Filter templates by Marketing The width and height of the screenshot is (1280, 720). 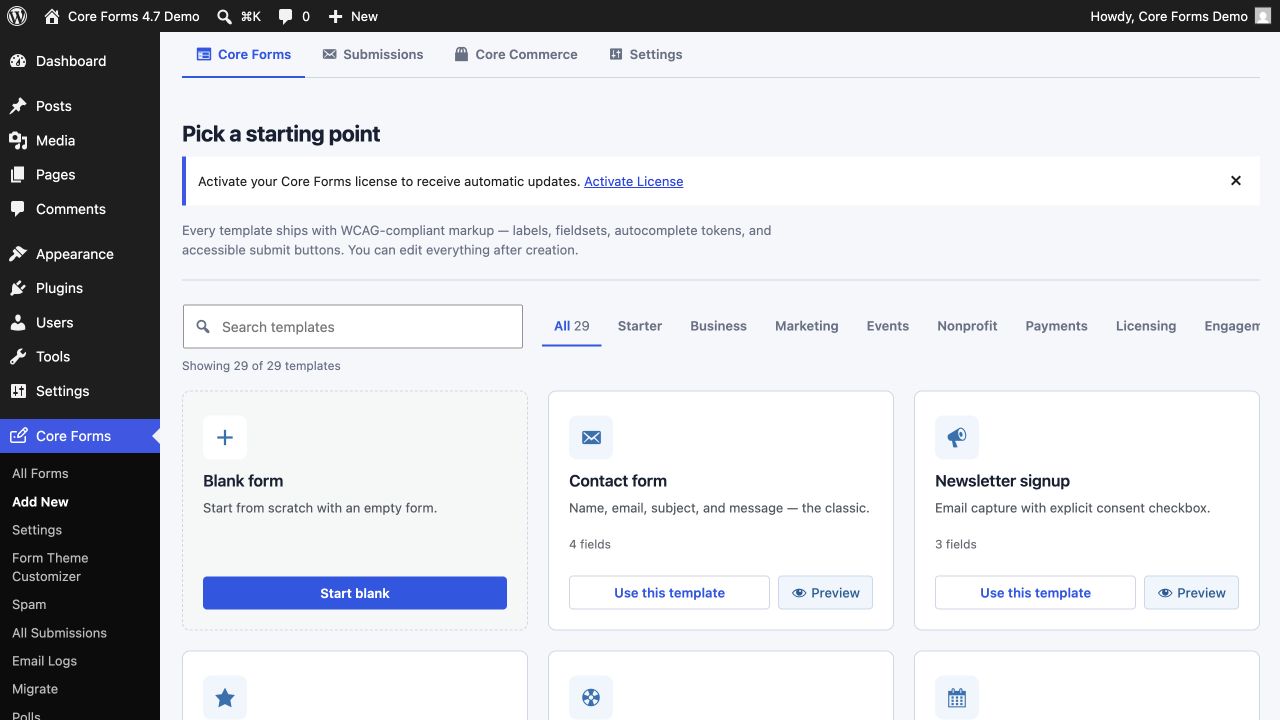pyautogui.click(x=807, y=326)
